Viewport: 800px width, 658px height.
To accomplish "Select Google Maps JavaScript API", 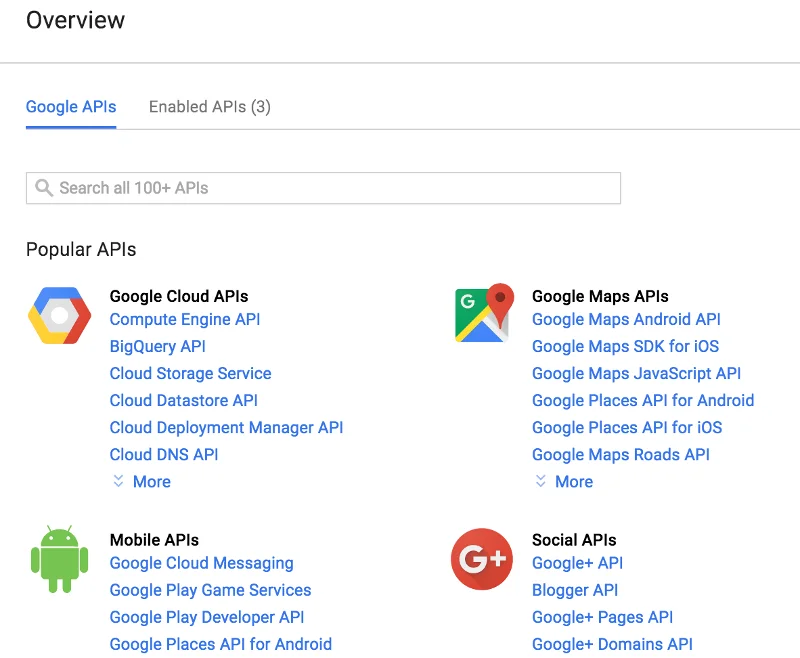I will coord(637,373).
